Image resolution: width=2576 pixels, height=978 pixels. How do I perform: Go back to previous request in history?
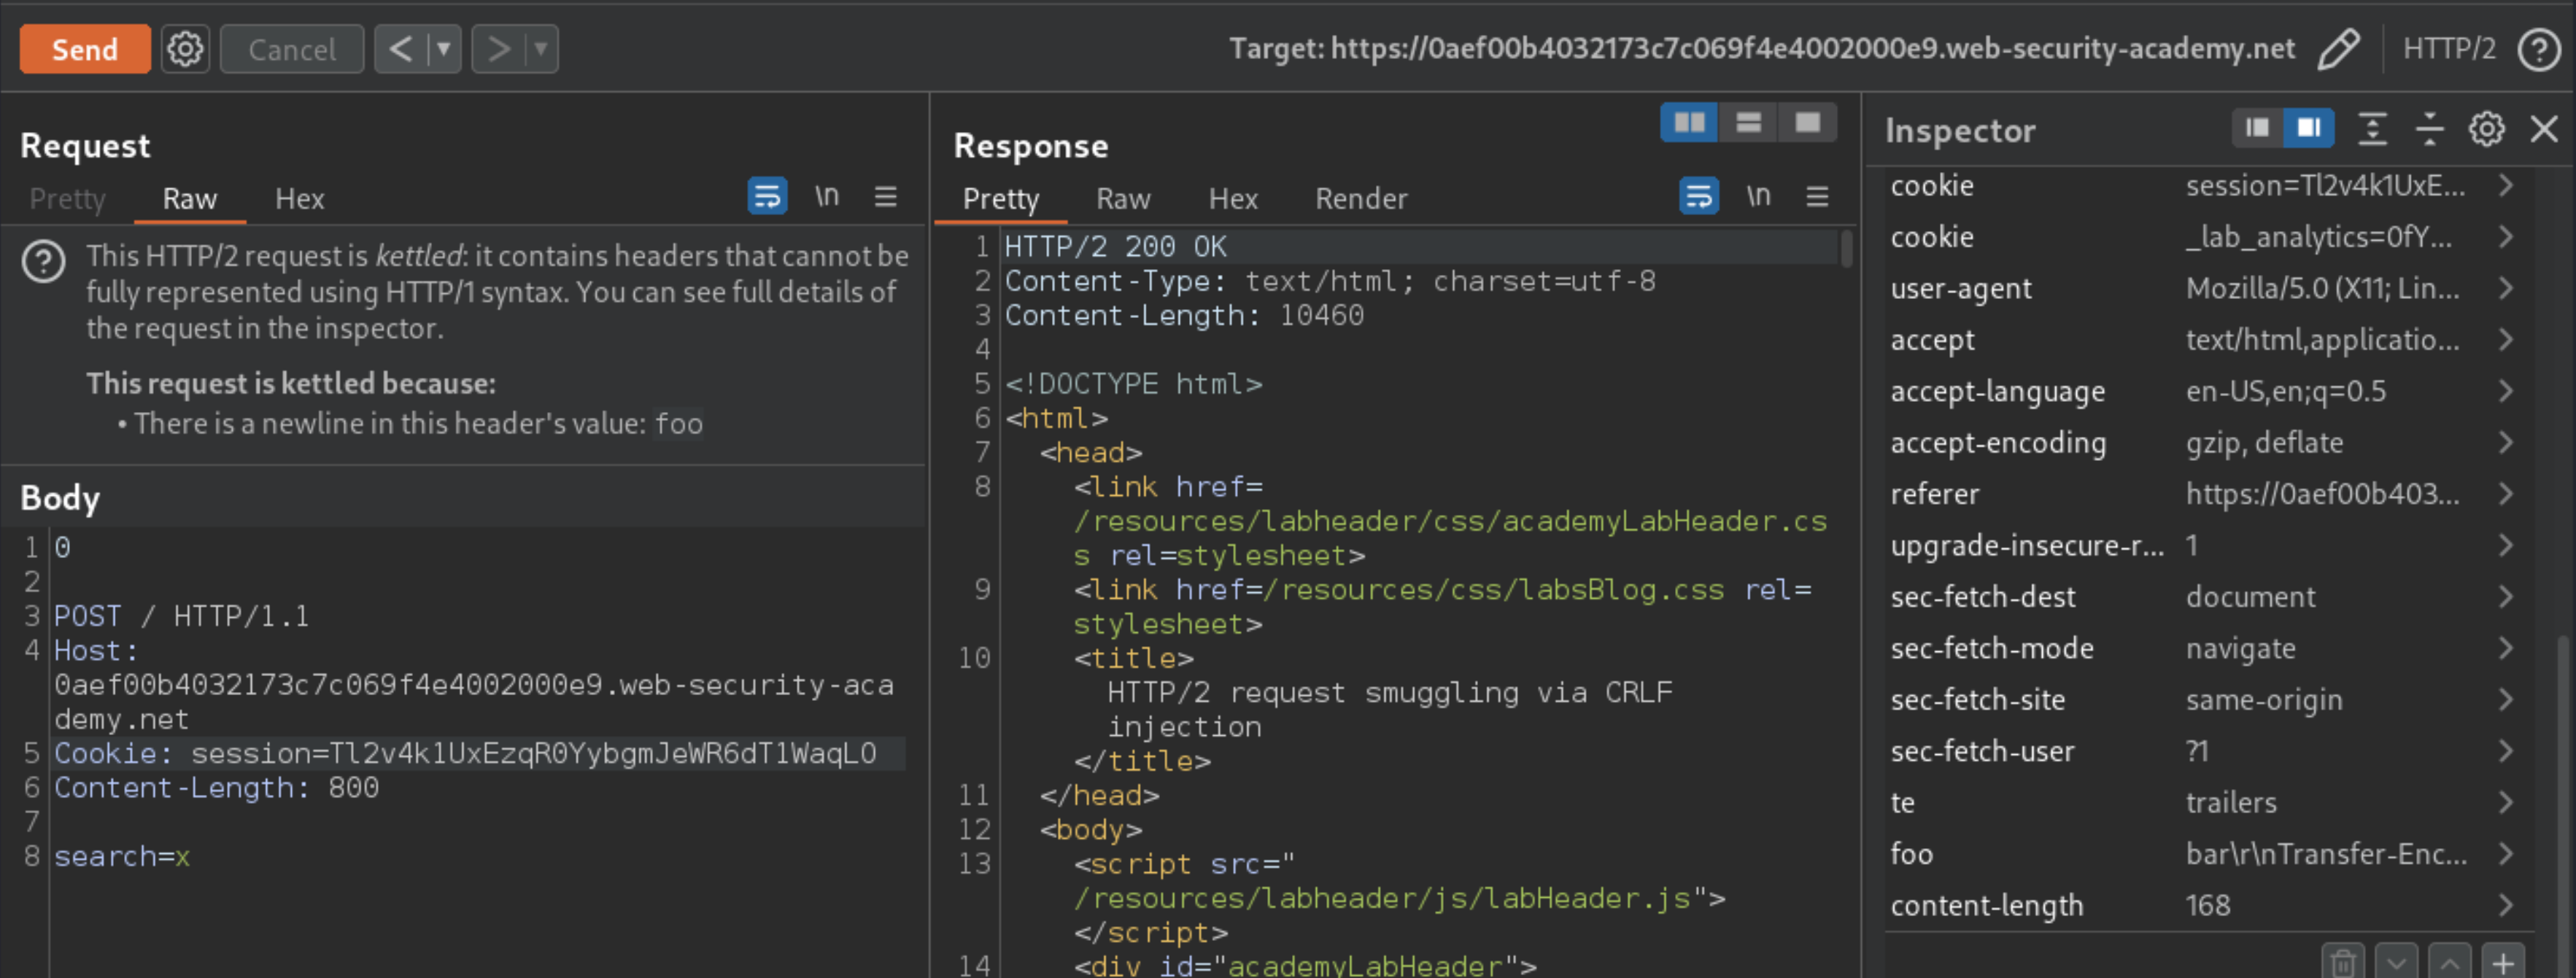coord(400,49)
